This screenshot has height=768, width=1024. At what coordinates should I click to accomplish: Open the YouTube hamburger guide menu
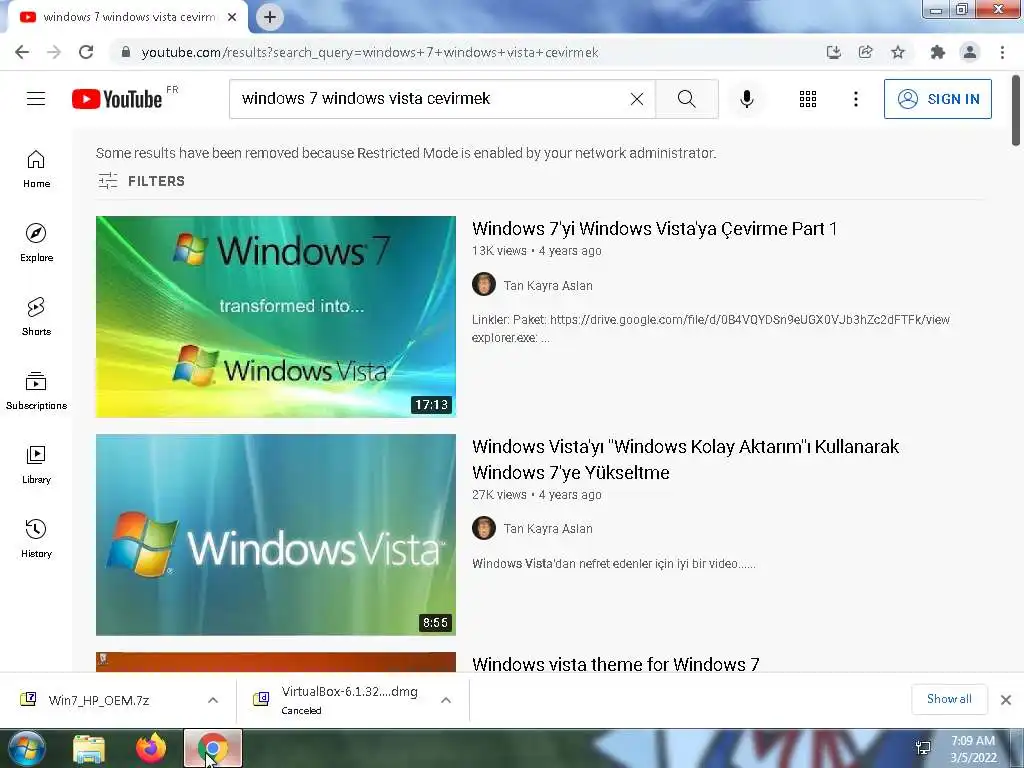tap(36, 99)
